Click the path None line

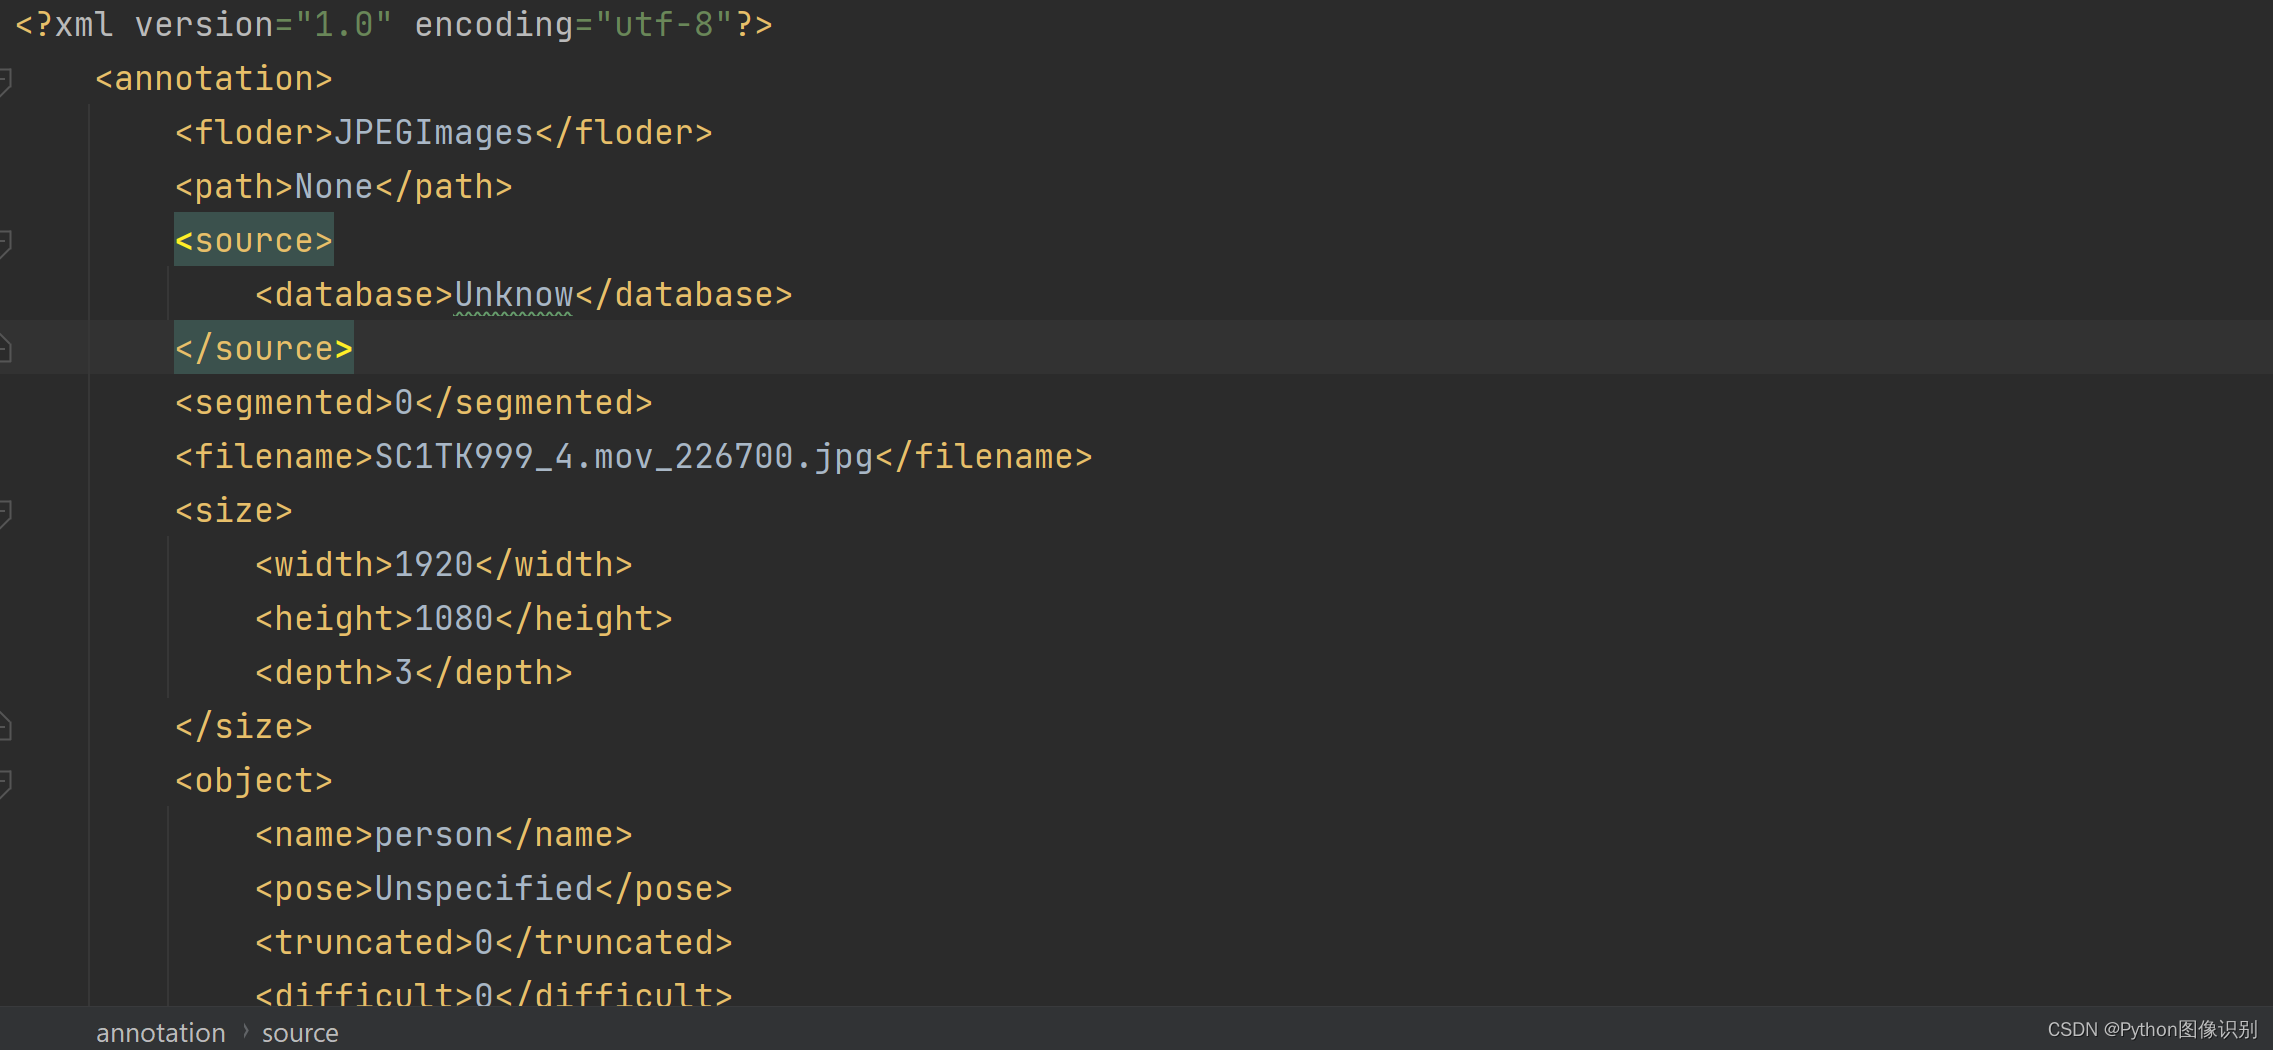[344, 187]
